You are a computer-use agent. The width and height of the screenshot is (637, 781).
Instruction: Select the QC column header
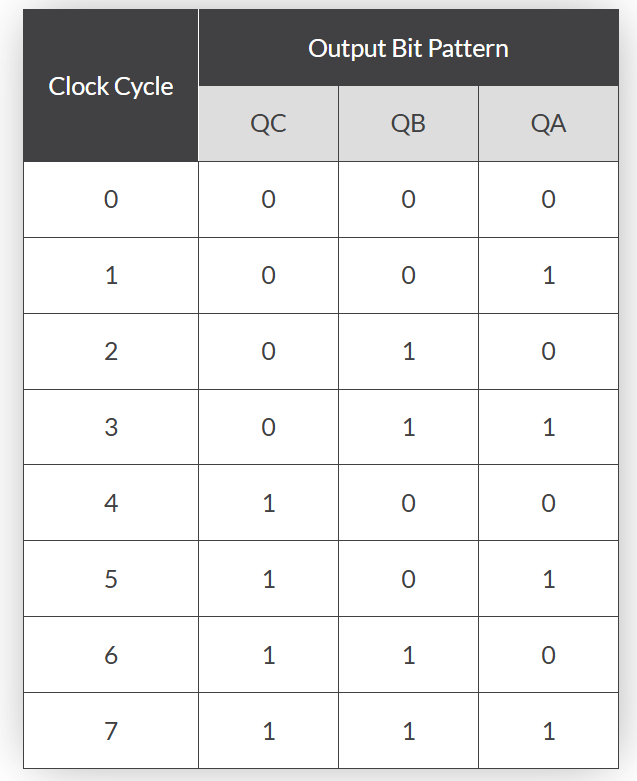point(268,123)
